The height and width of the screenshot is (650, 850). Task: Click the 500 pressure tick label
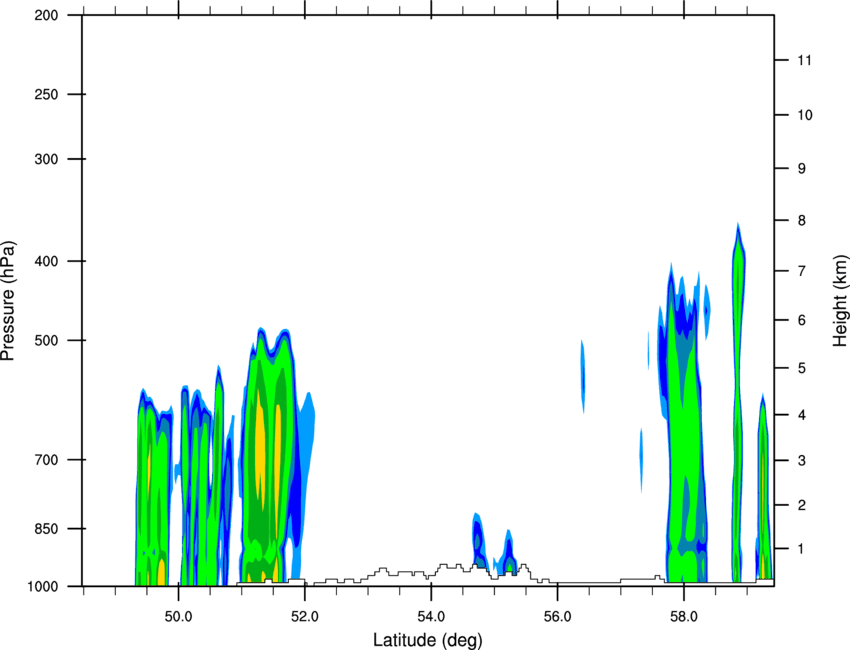pyautogui.click(x=46, y=340)
